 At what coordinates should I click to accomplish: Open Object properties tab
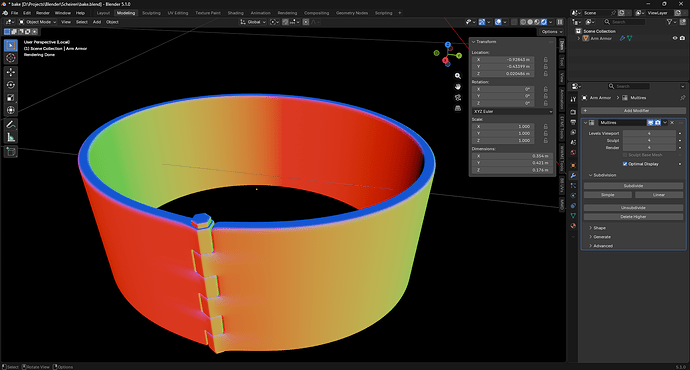pyautogui.click(x=573, y=165)
